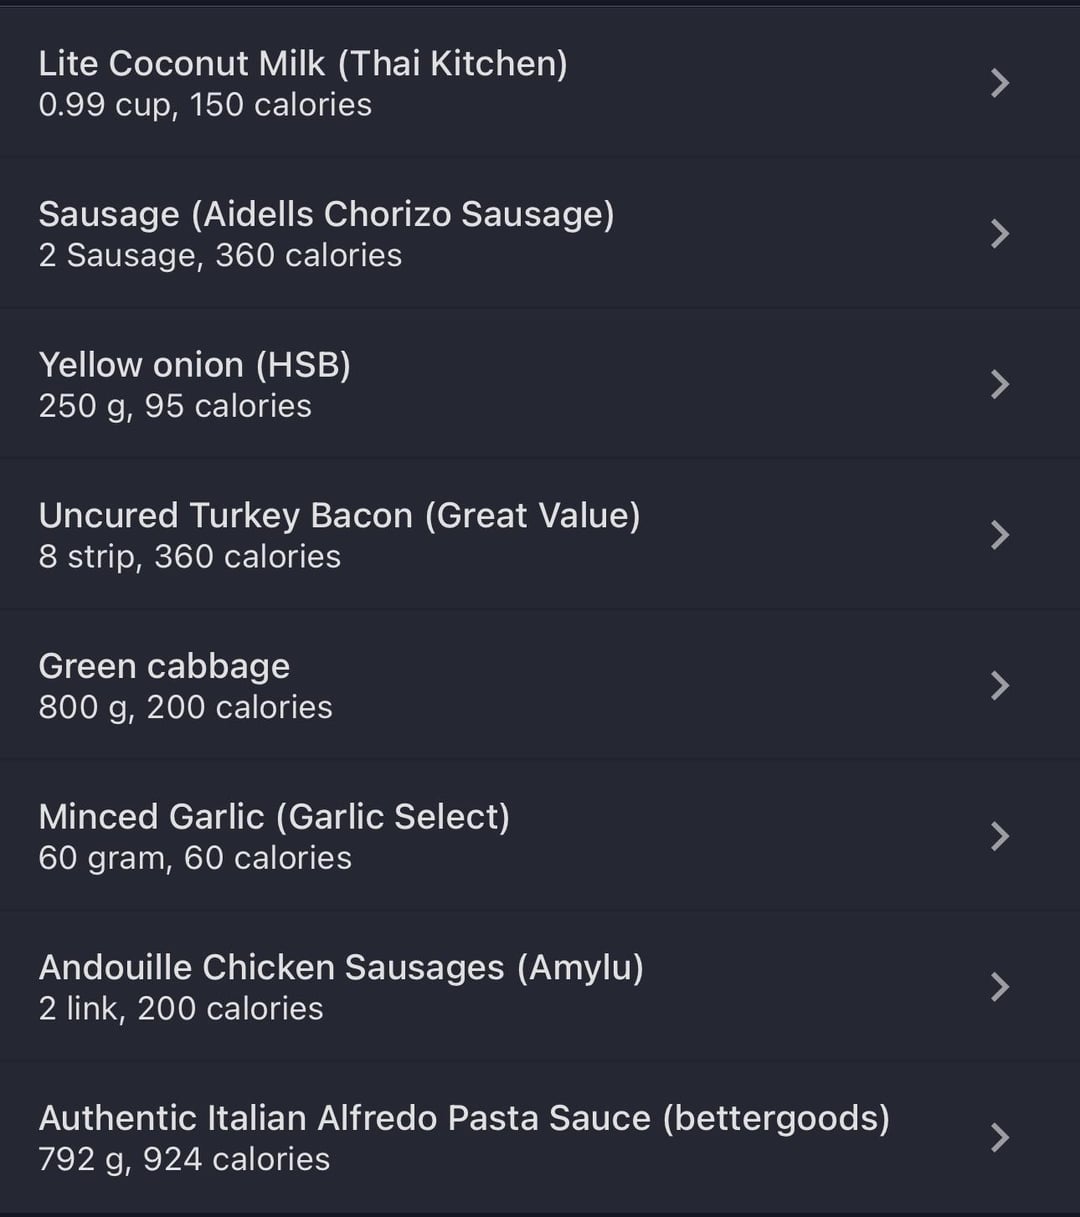Tap the chevron for Uncured Turkey Bacon
This screenshot has width=1080, height=1217.
pyautogui.click(x=999, y=535)
